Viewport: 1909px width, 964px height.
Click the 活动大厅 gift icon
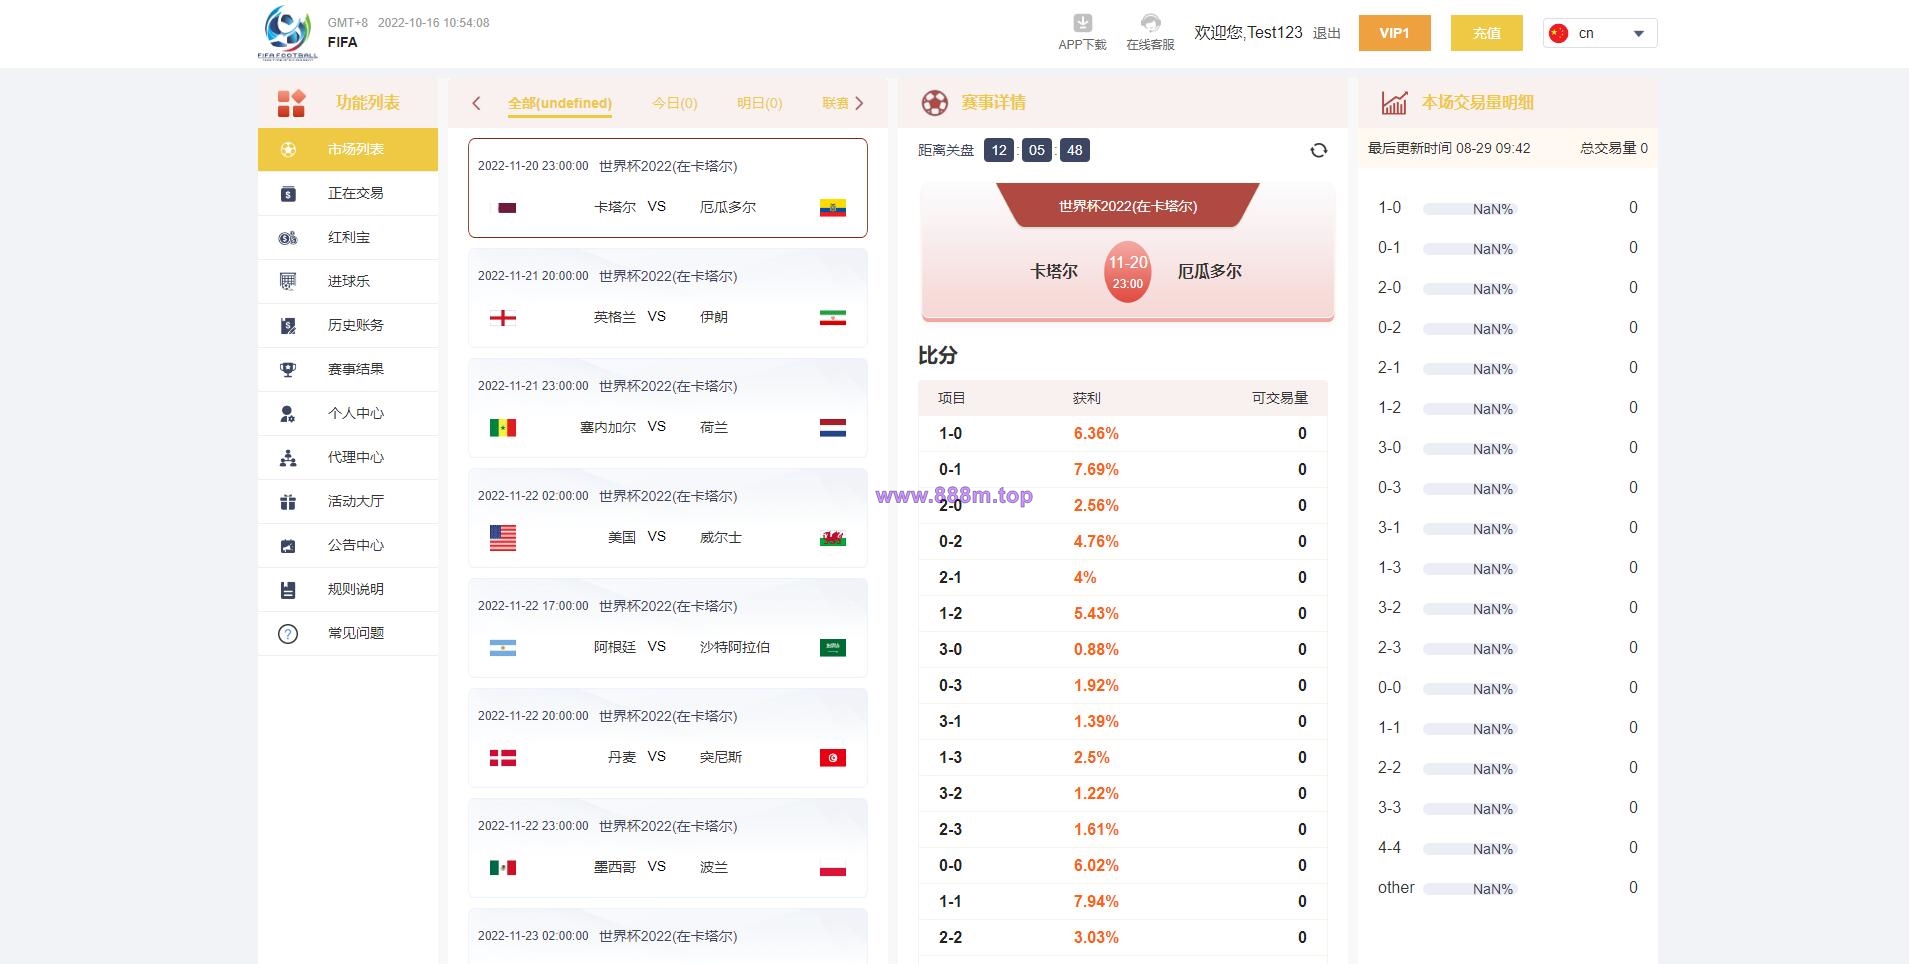(288, 501)
